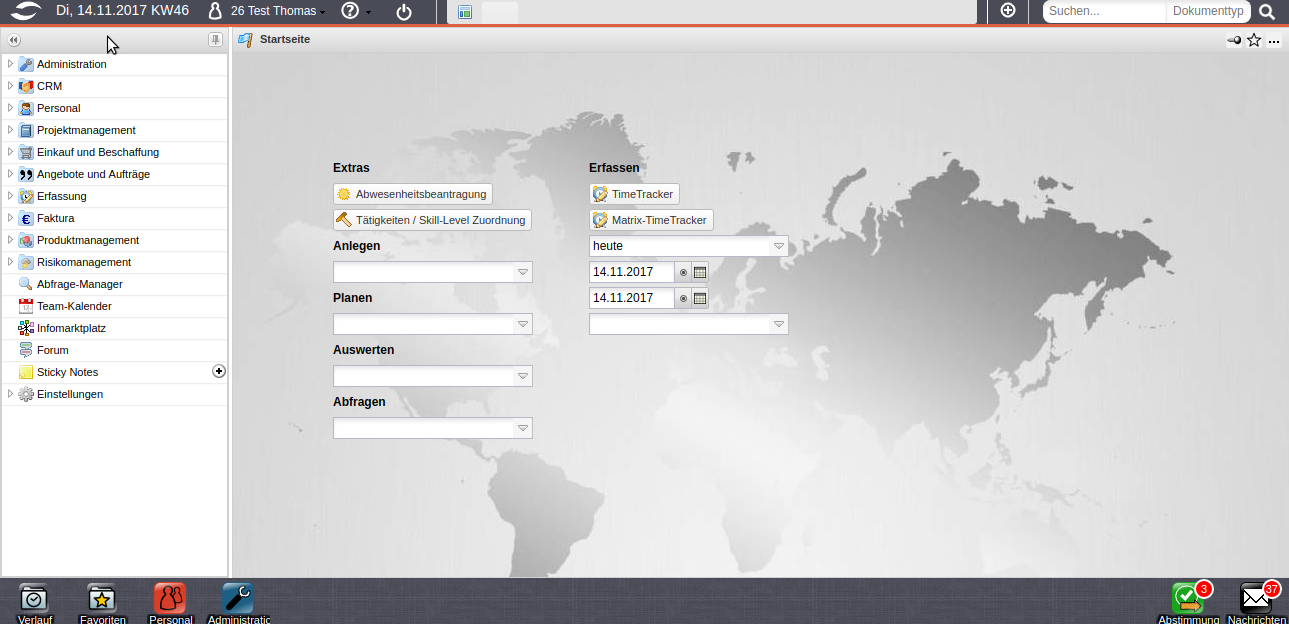
Task: Add Startseite to favorites with star icon
Action: click(1254, 41)
